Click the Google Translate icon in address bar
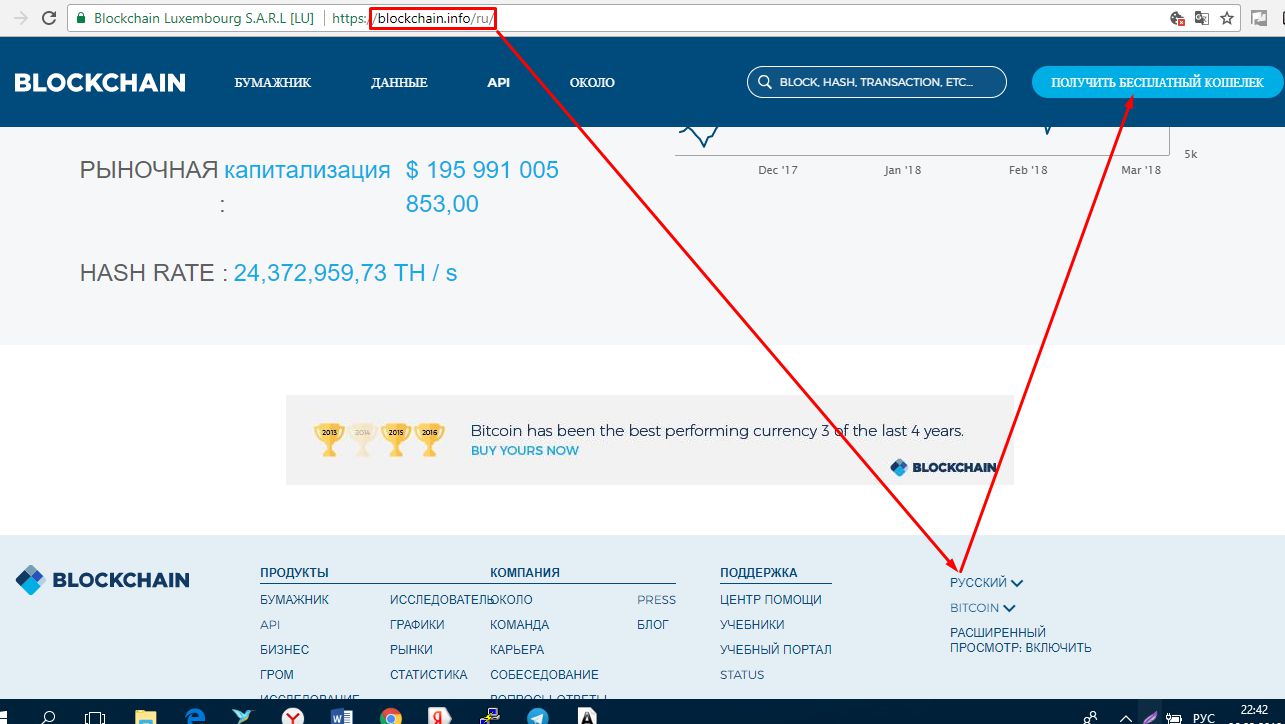The height and width of the screenshot is (724, 1285). (x=1202, y=18)
